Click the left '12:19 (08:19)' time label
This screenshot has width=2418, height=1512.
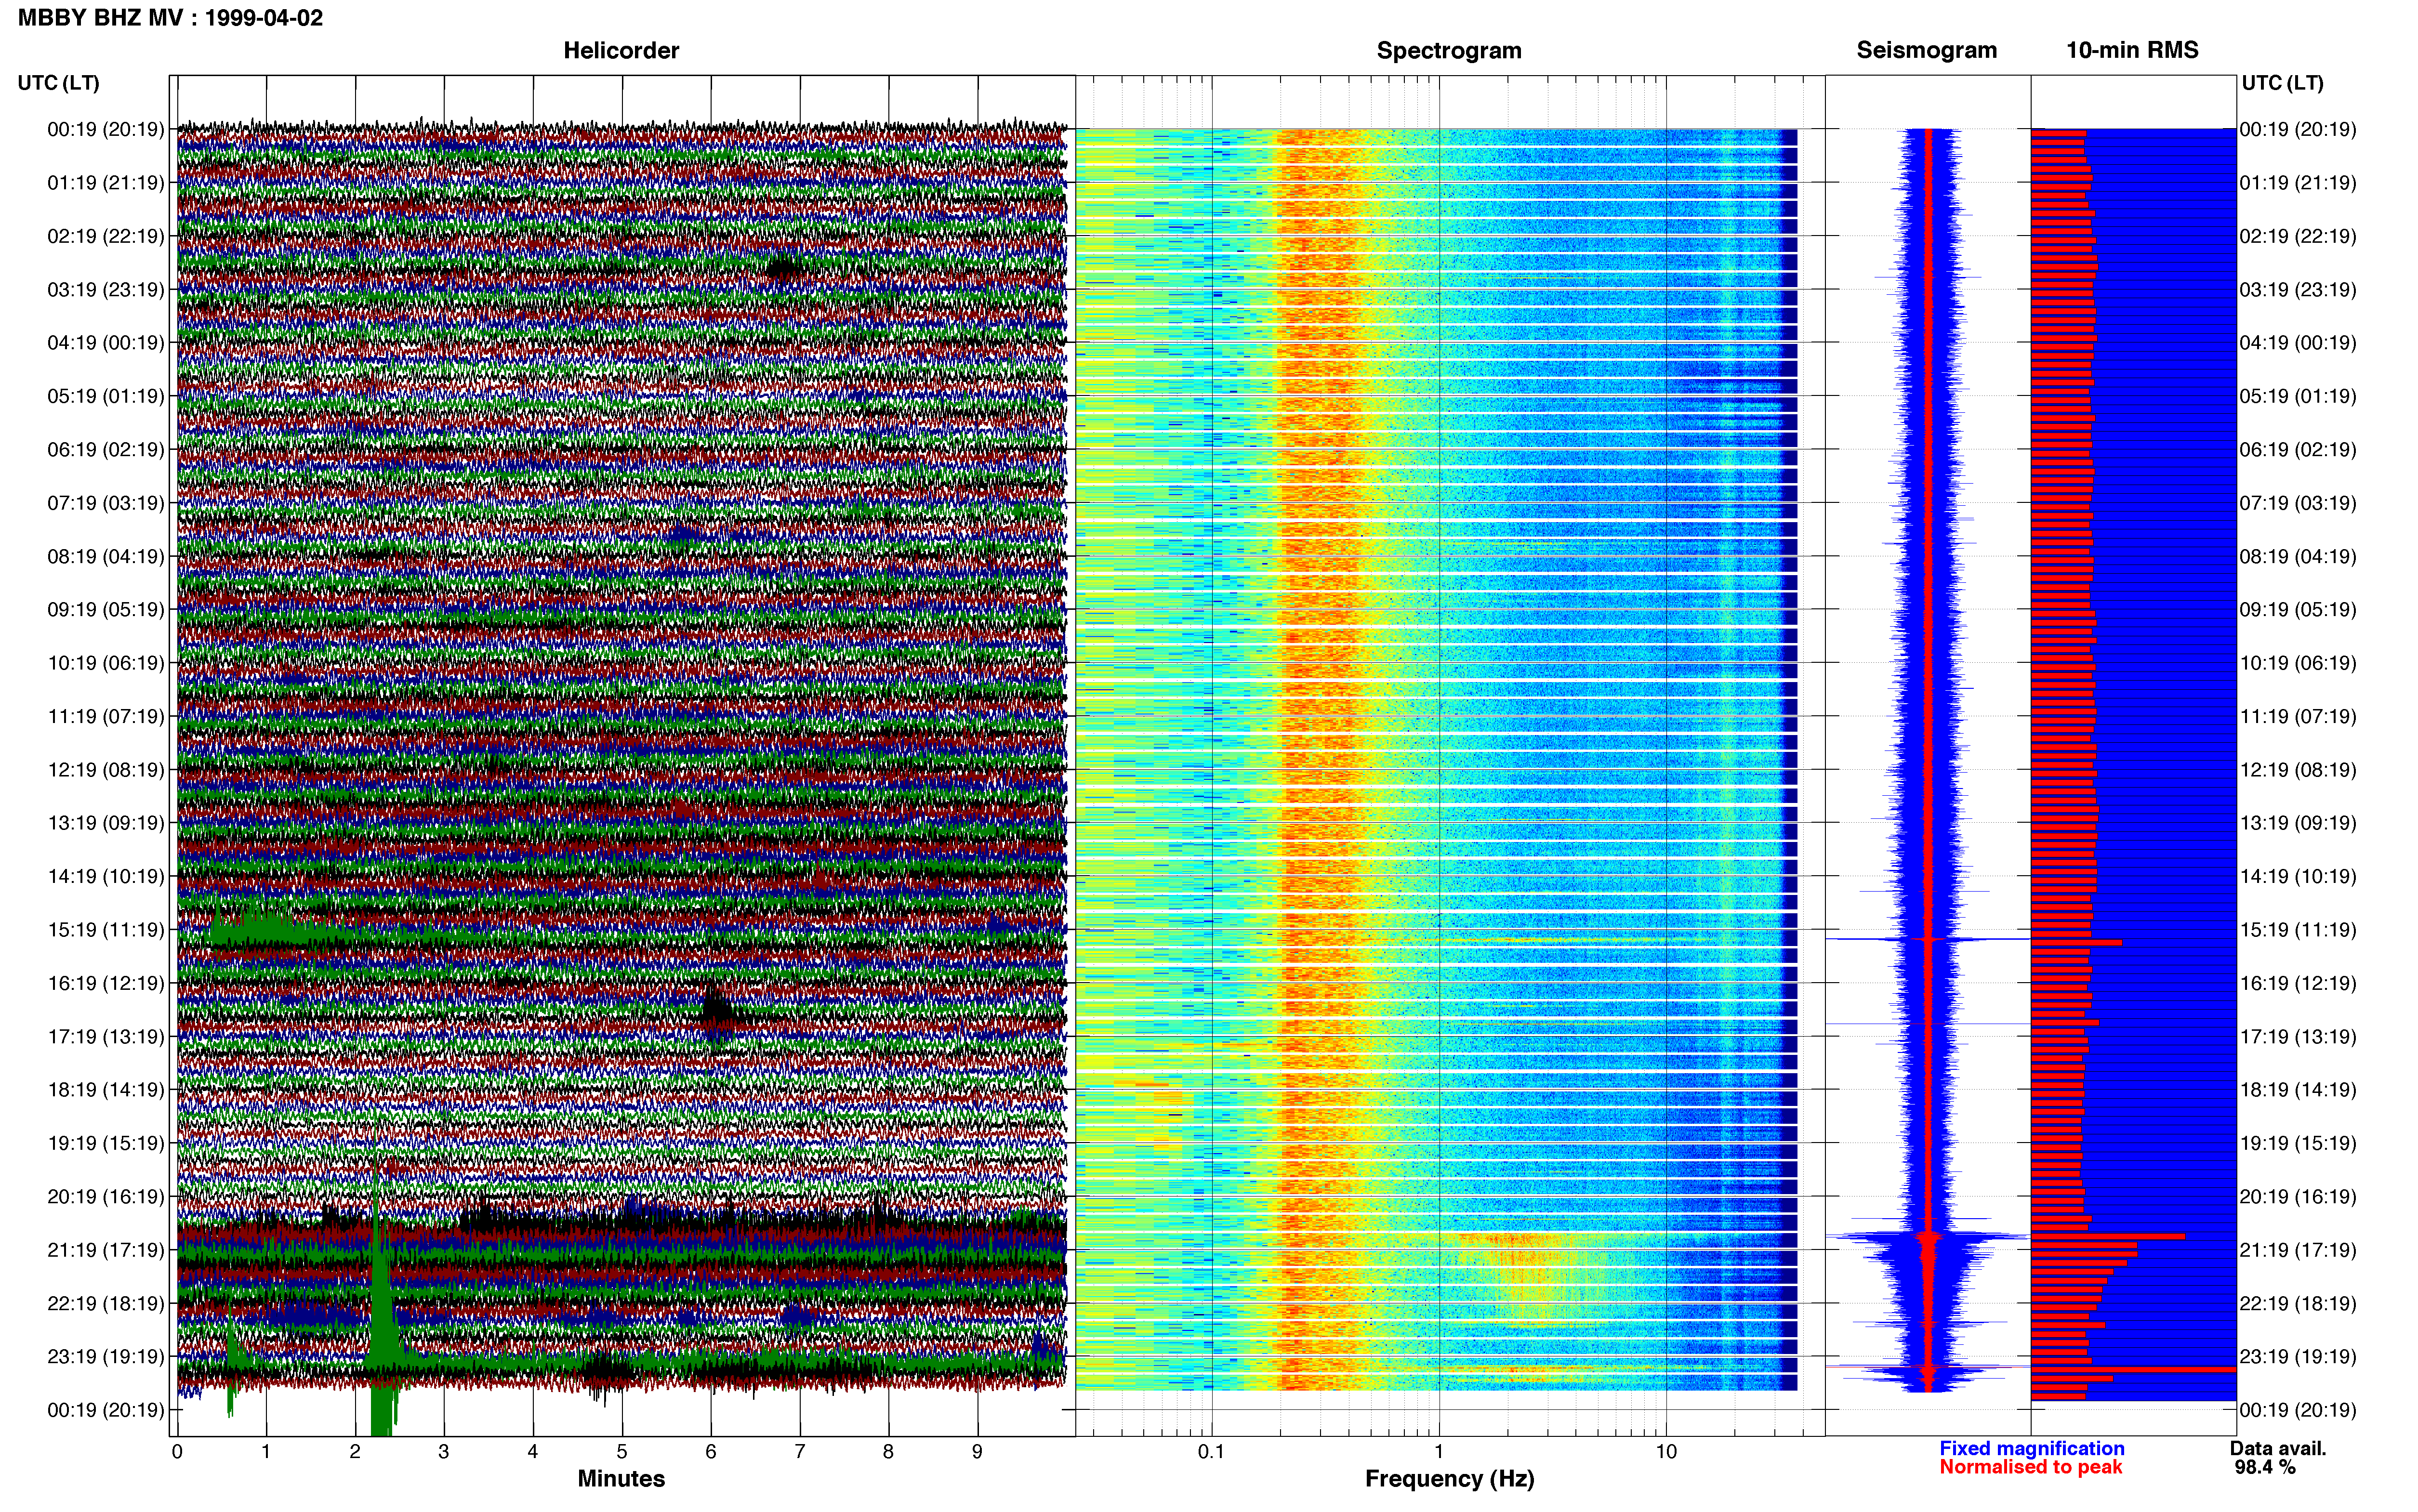[x=105, y=770]
